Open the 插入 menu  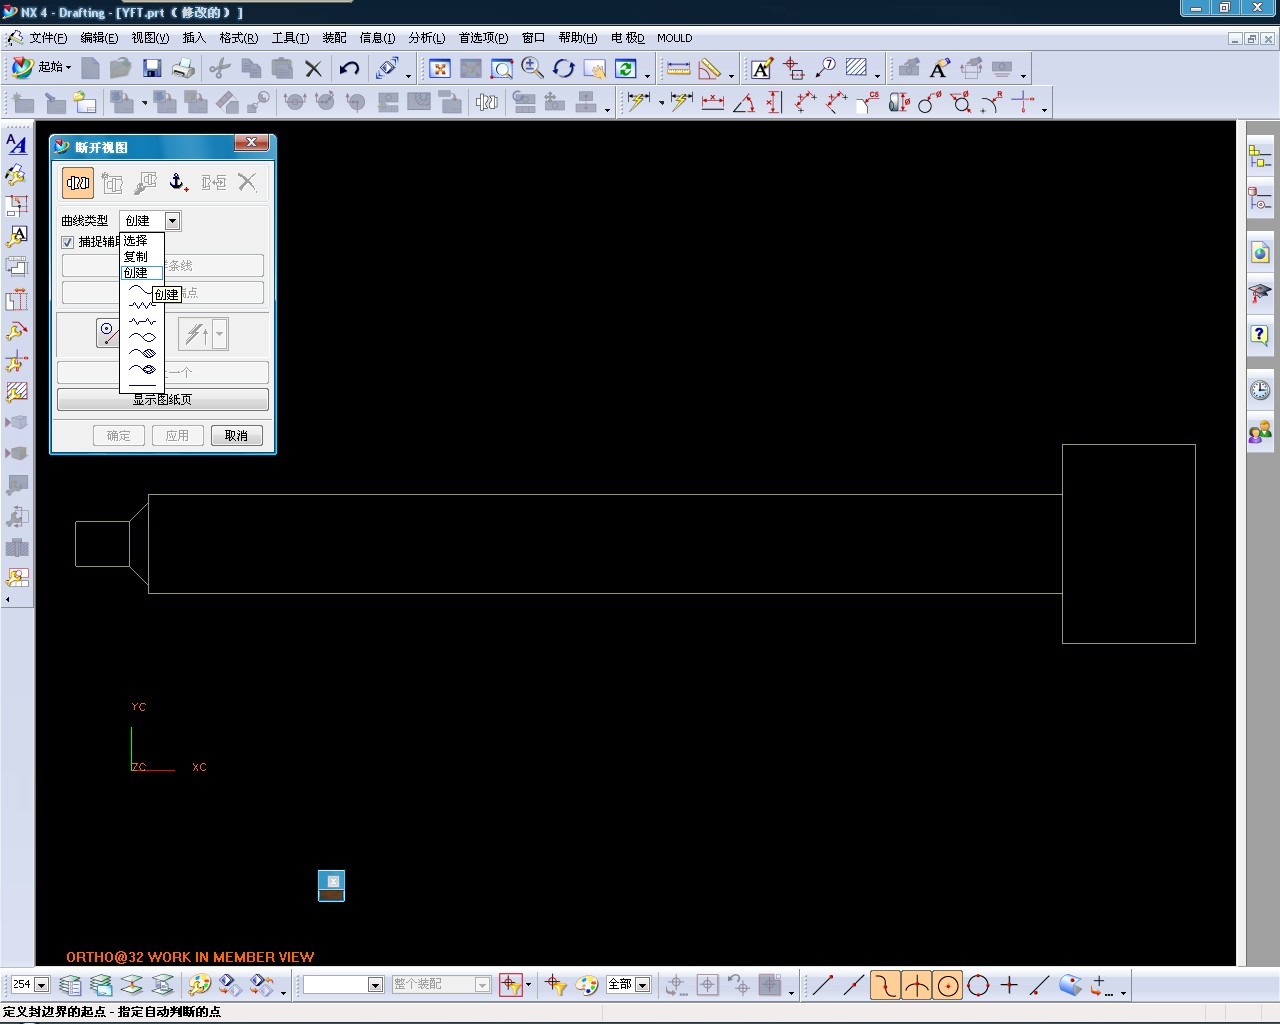[x=194, y=38]
